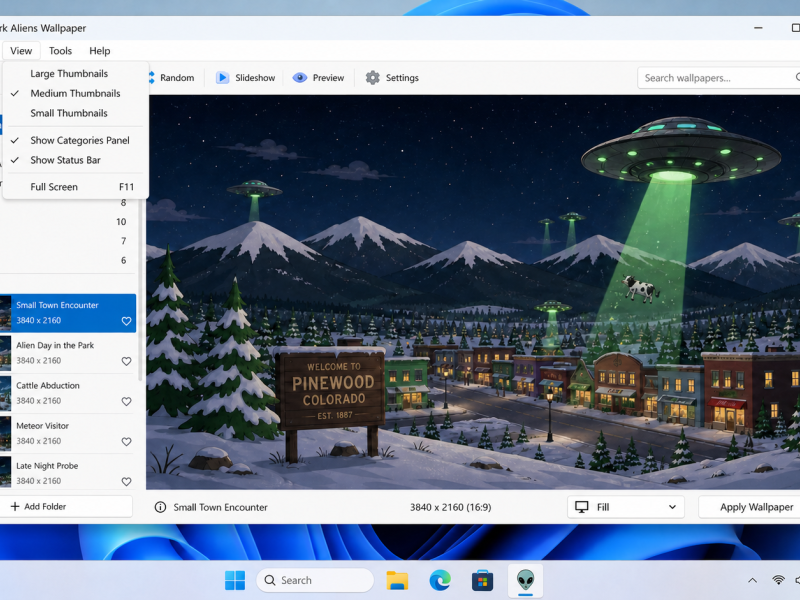The width and height of the screenshot is (800, 600).
Task: Click category count 10 row
Action: pyautogui.click(x=68, y=222)
